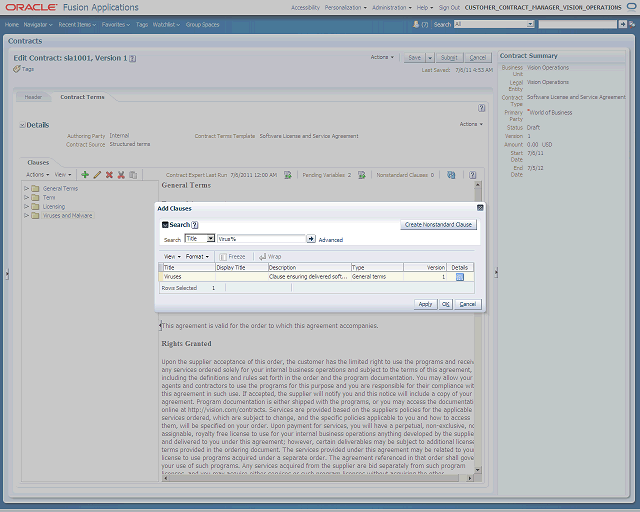This screenshot has width=640, height=512.
Task: Click the Save button
Action: click(415, 58)
